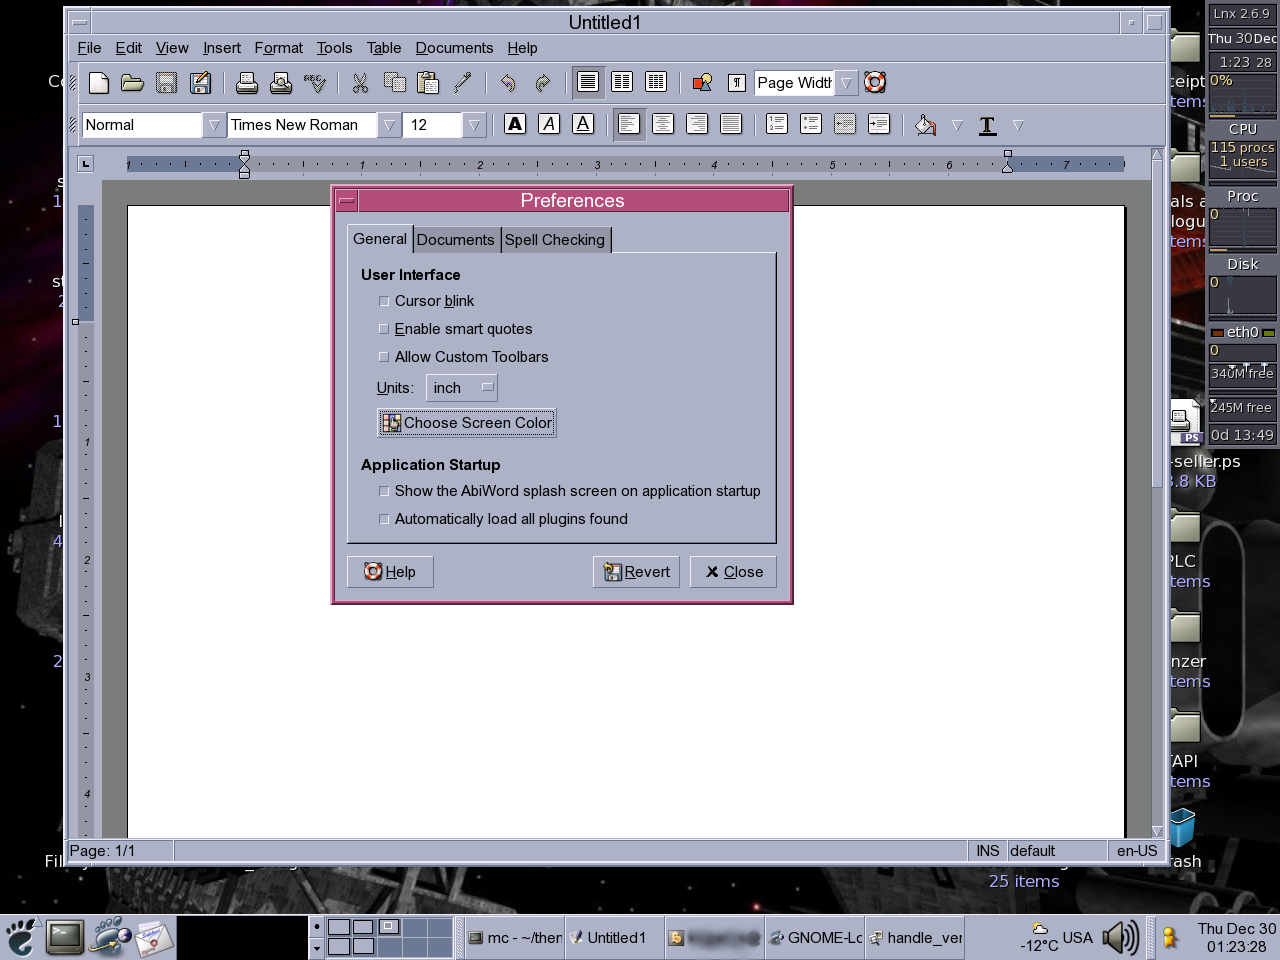Copy selection using copy icon
The height and width of the screenshot is (960, 1280).
pyautogui.click(x=394, y=83)
